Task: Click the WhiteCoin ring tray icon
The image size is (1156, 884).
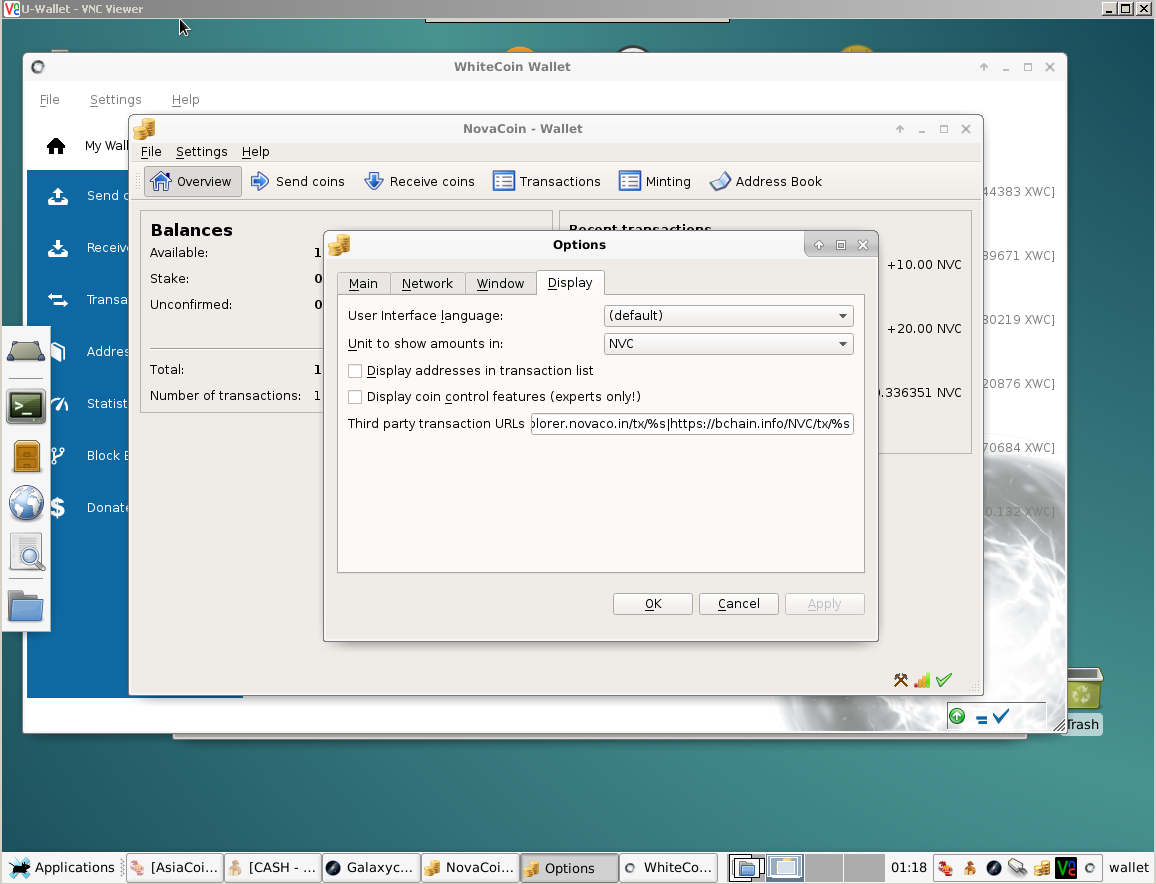Action: tap(1090, 868)
